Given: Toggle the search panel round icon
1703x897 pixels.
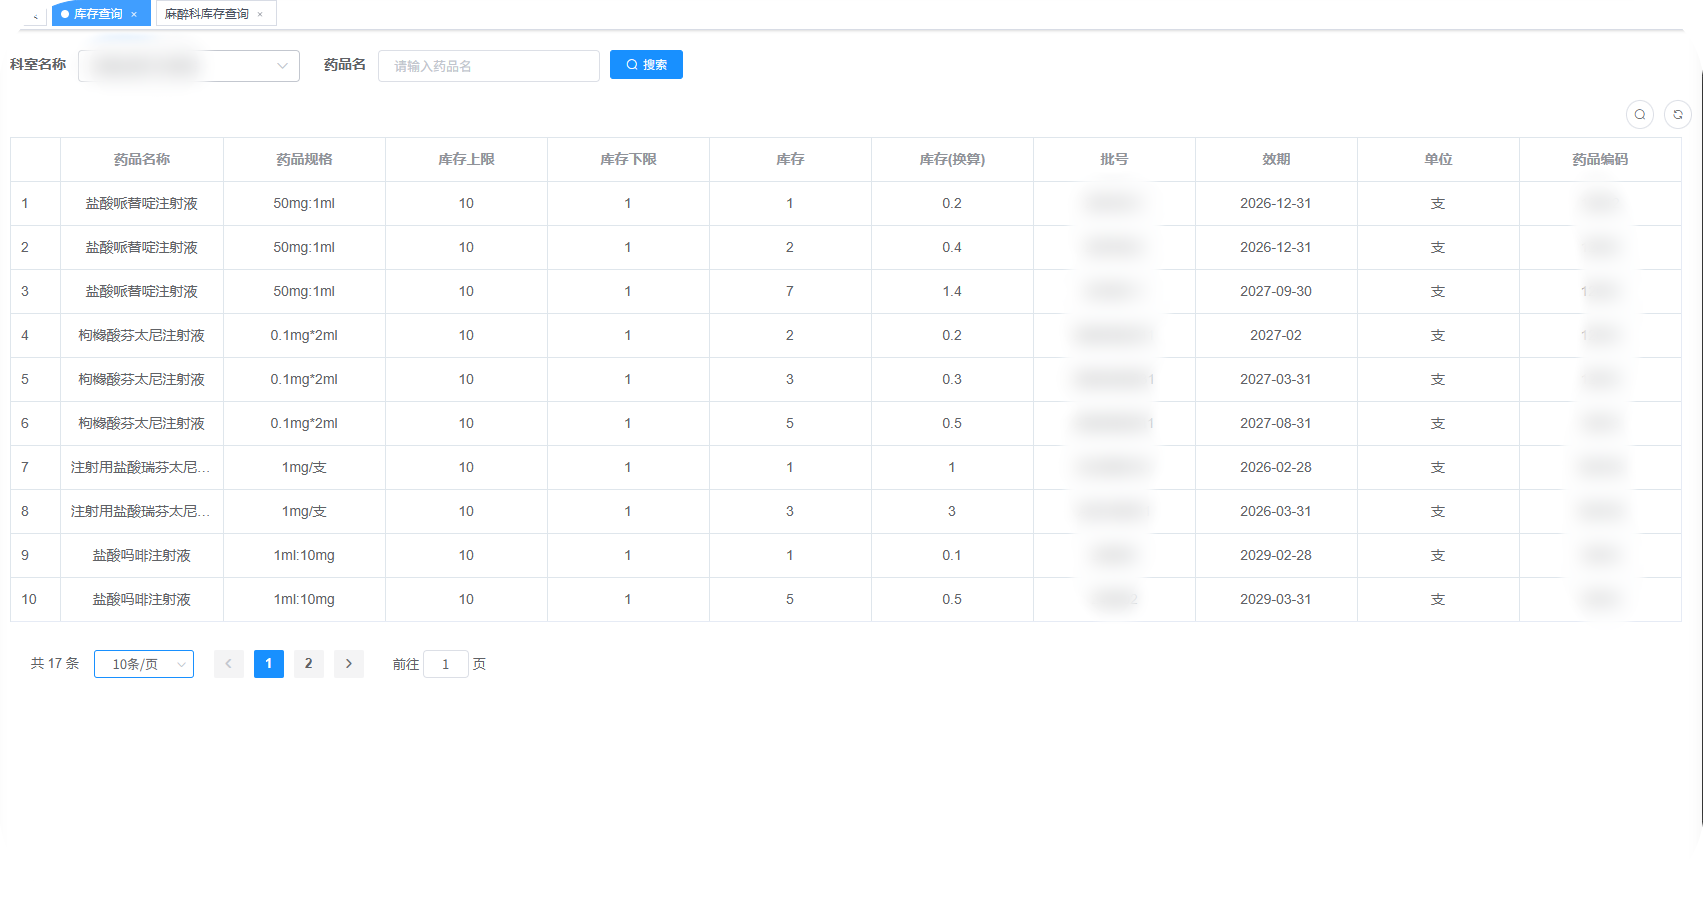Looking at the screenshot, I should (1640, 115).
